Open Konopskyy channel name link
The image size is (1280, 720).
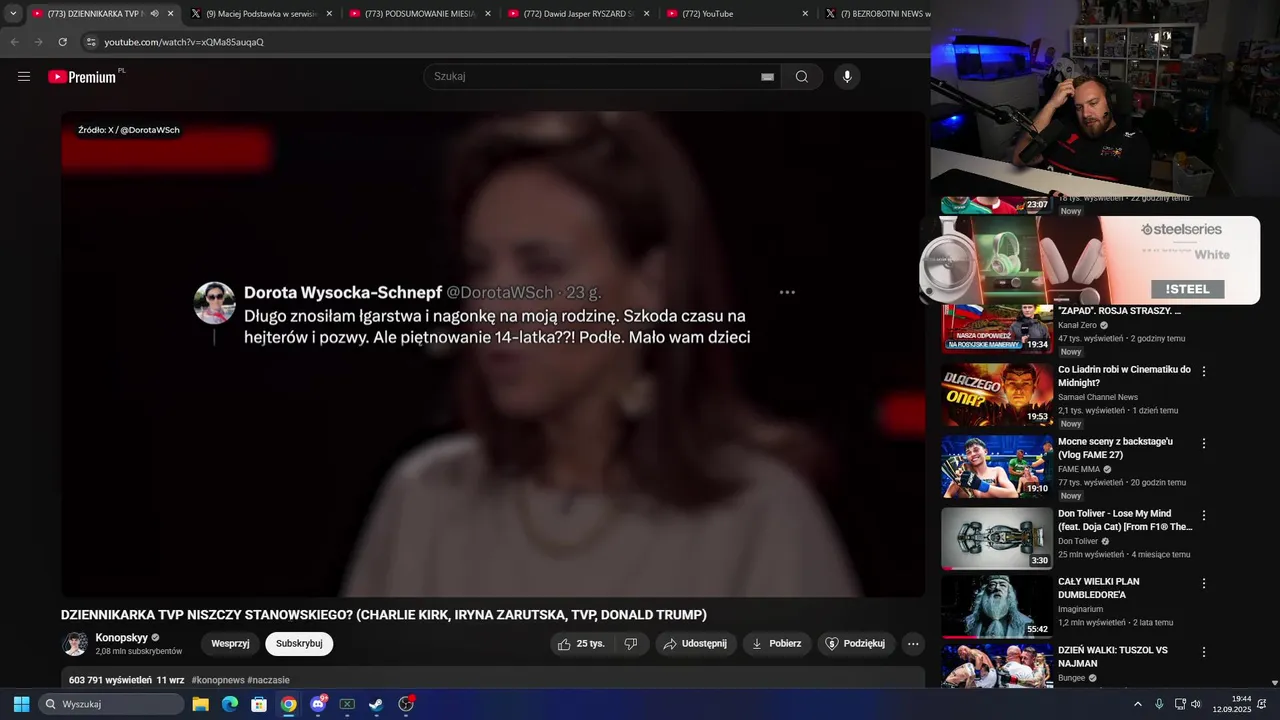(x=122, y=638)
